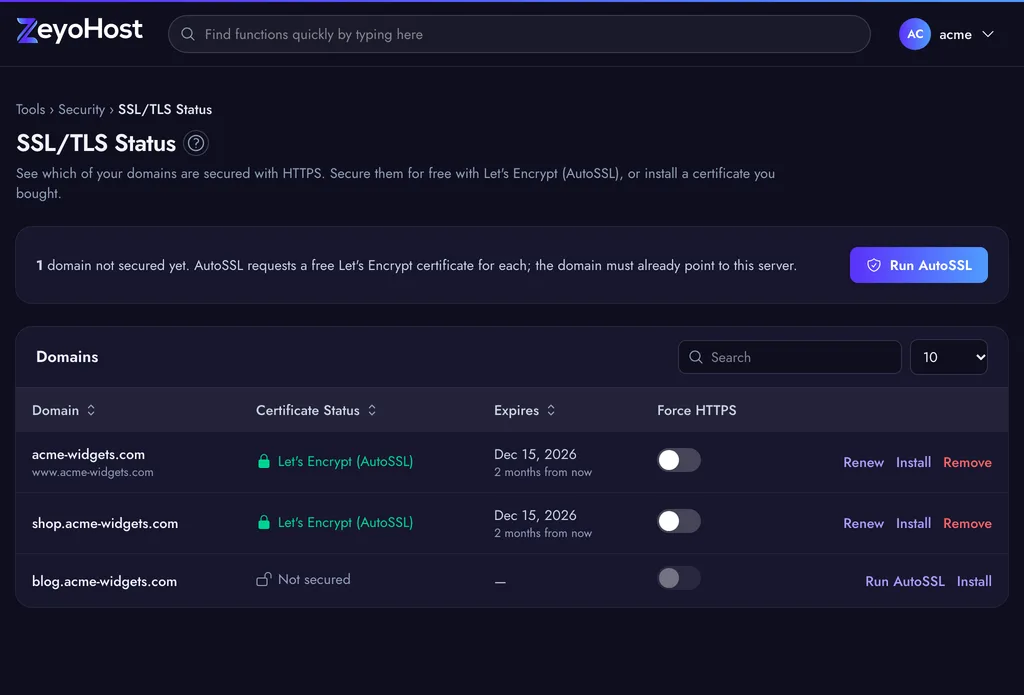Focus the Find functions search bar
The image size is (1024, 695).
coord(519,34)
